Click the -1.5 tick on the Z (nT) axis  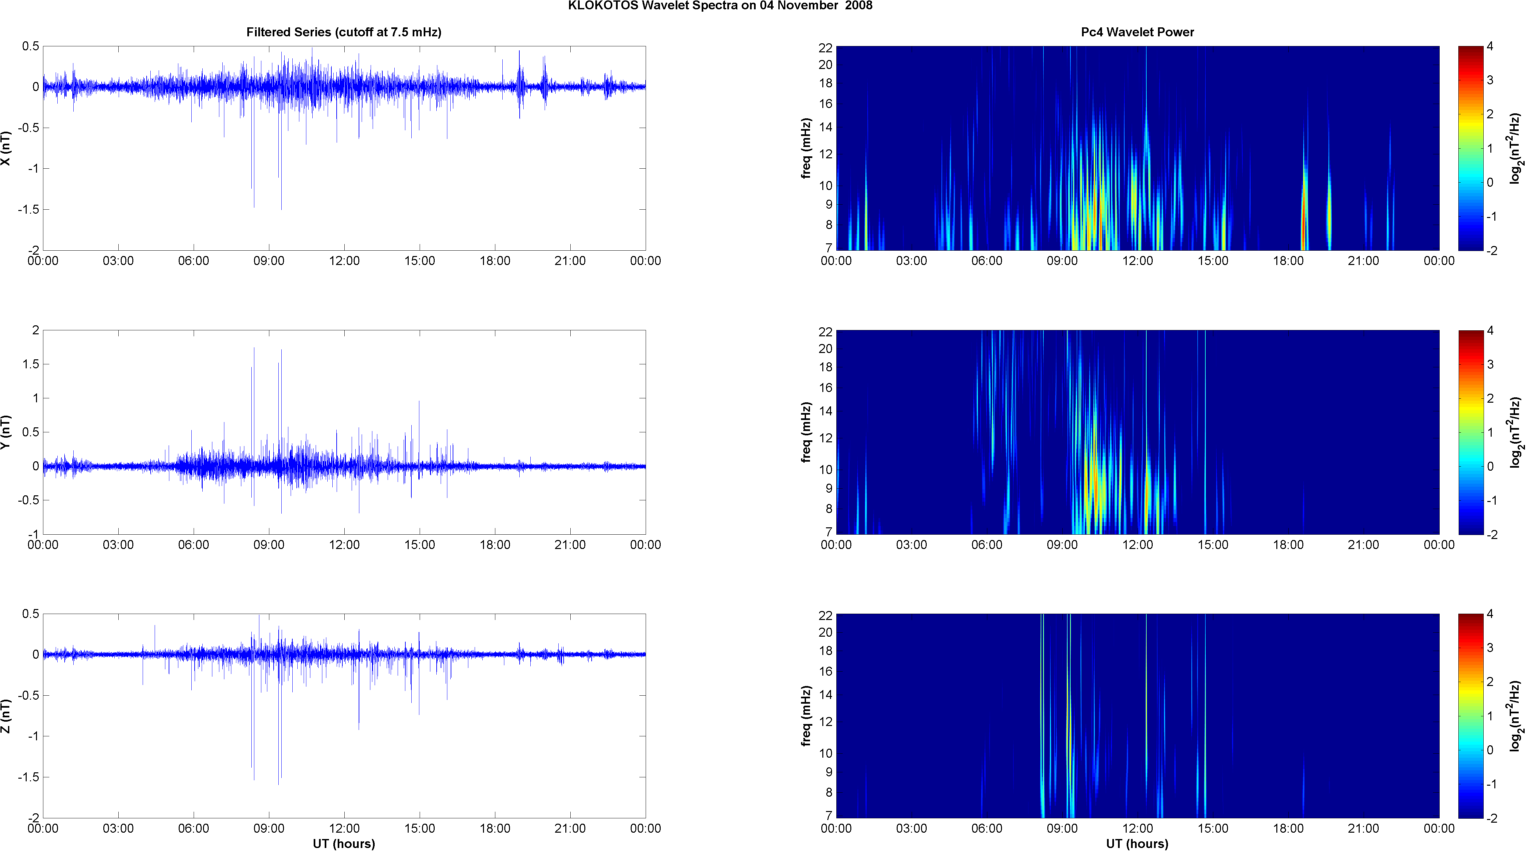point(29,778)
